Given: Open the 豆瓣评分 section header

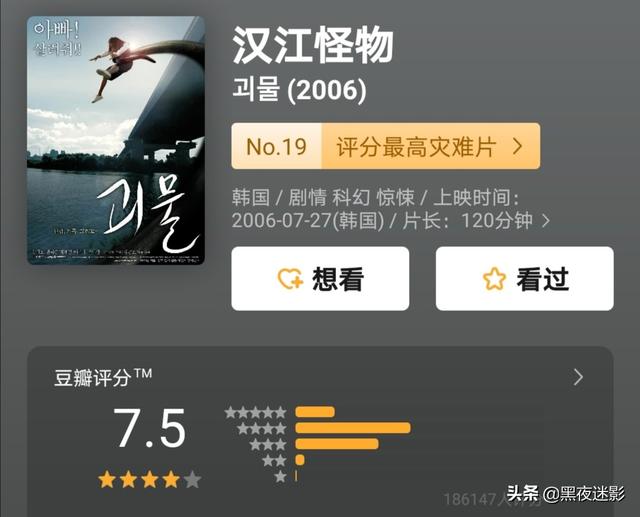Looking at the screenshot, I should 103,377.
